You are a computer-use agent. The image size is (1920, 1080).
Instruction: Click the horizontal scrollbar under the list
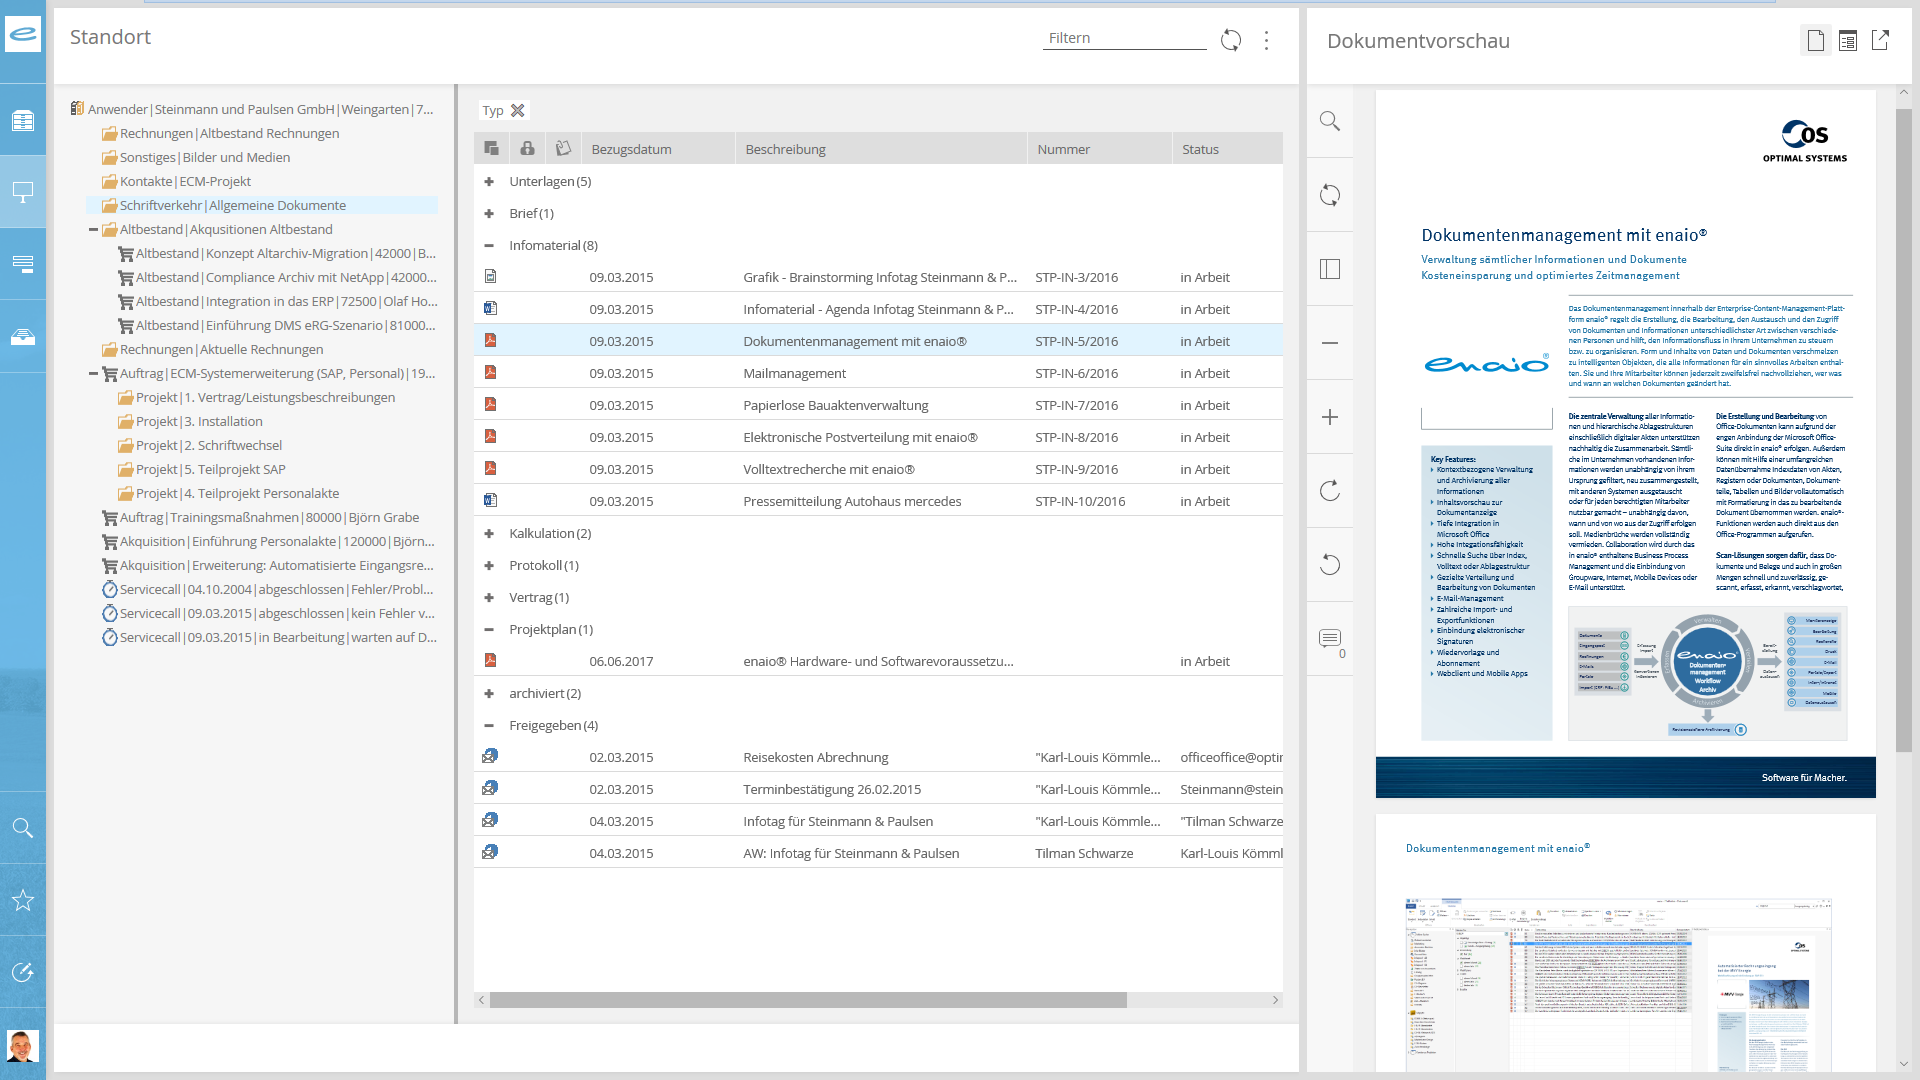807,1000
